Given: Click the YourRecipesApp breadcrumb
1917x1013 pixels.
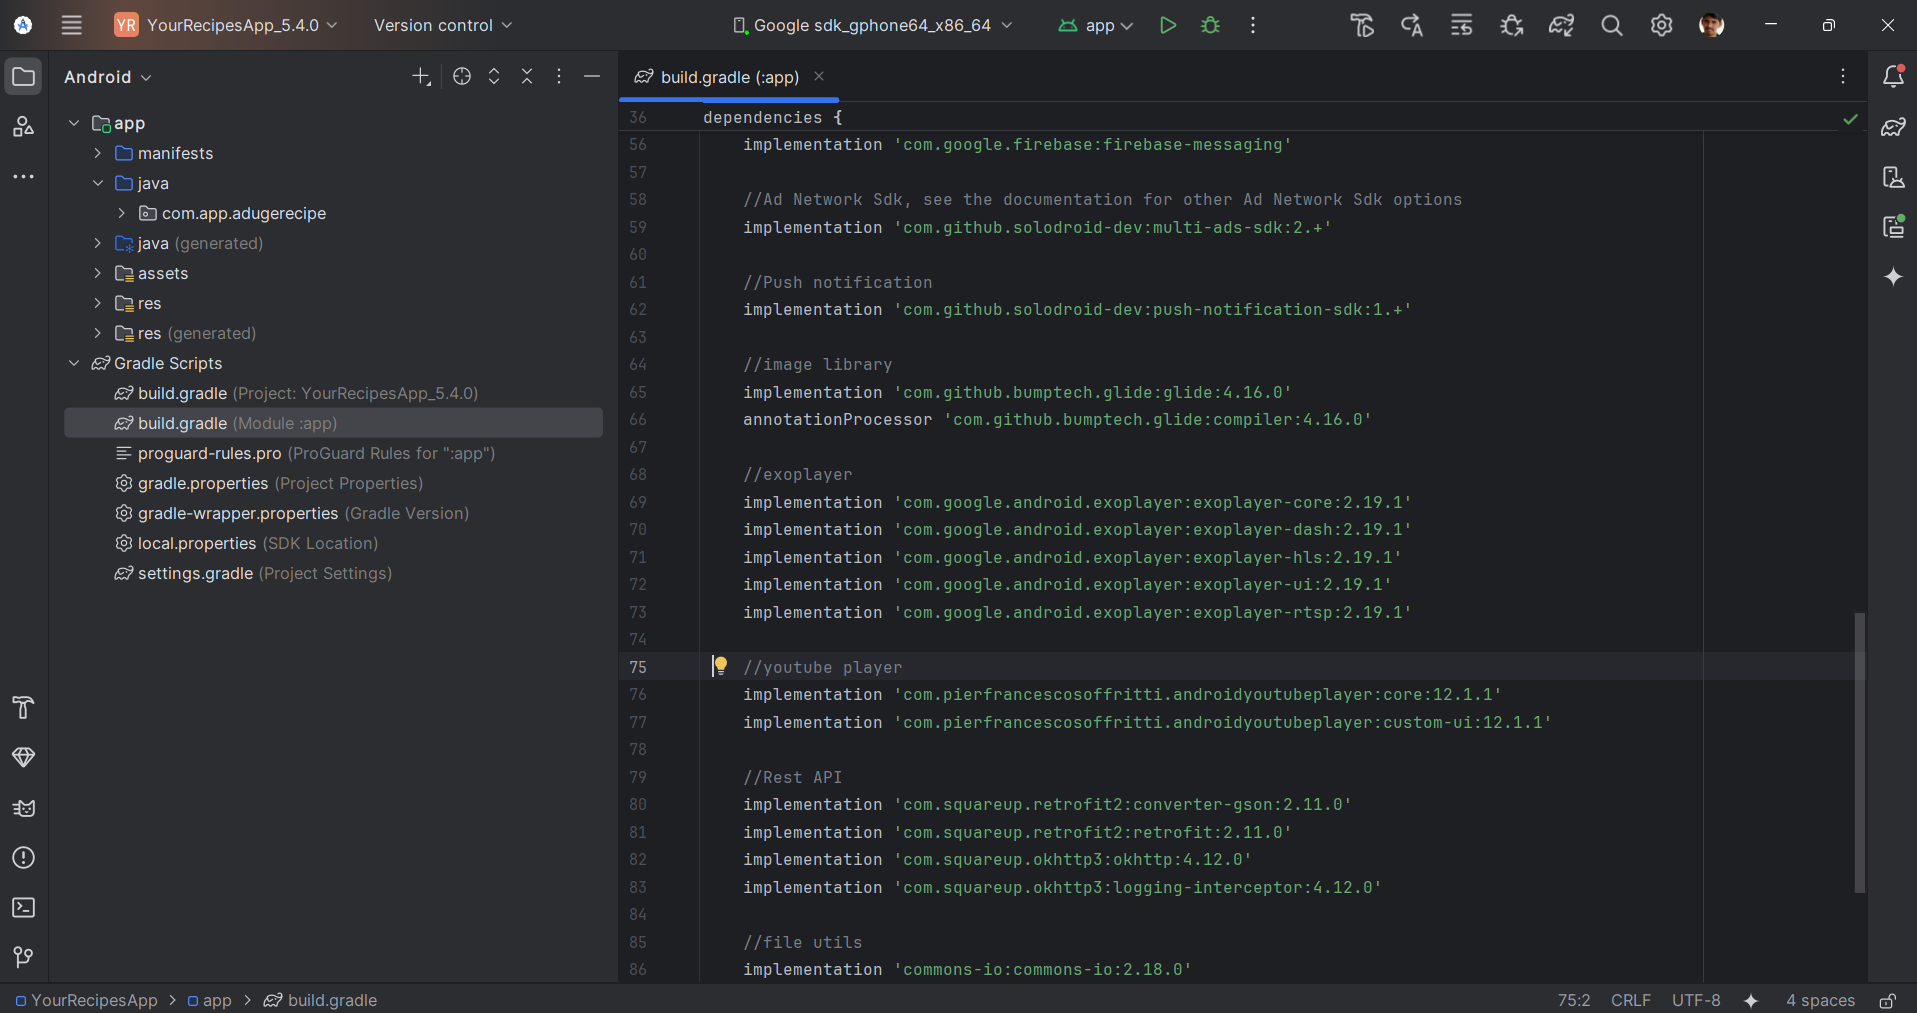Looking at the screenshot, I should pyautogui.click(x=86, y=1000).
